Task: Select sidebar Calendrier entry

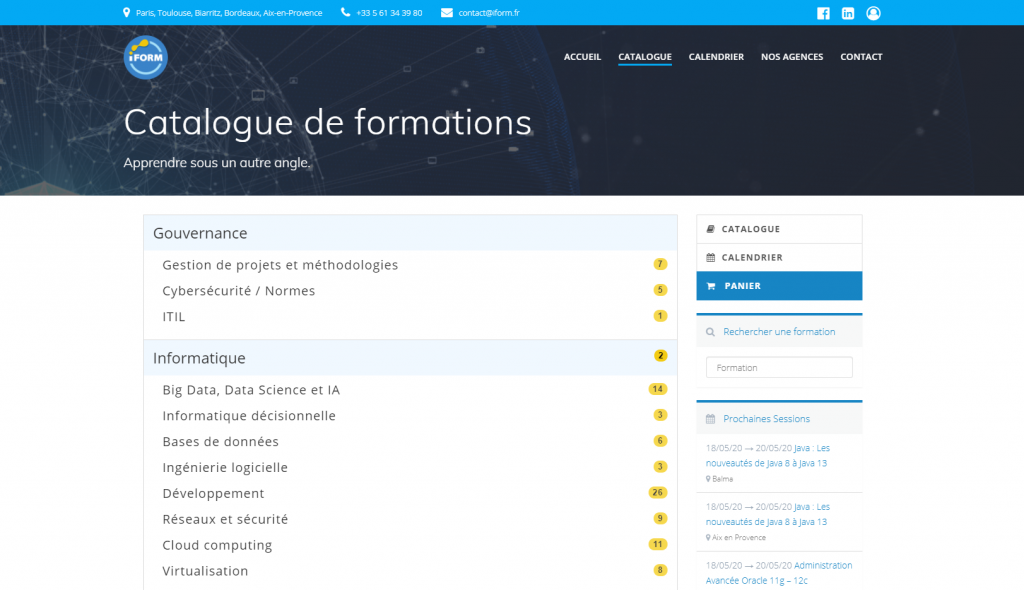Action: pos(779,257)
